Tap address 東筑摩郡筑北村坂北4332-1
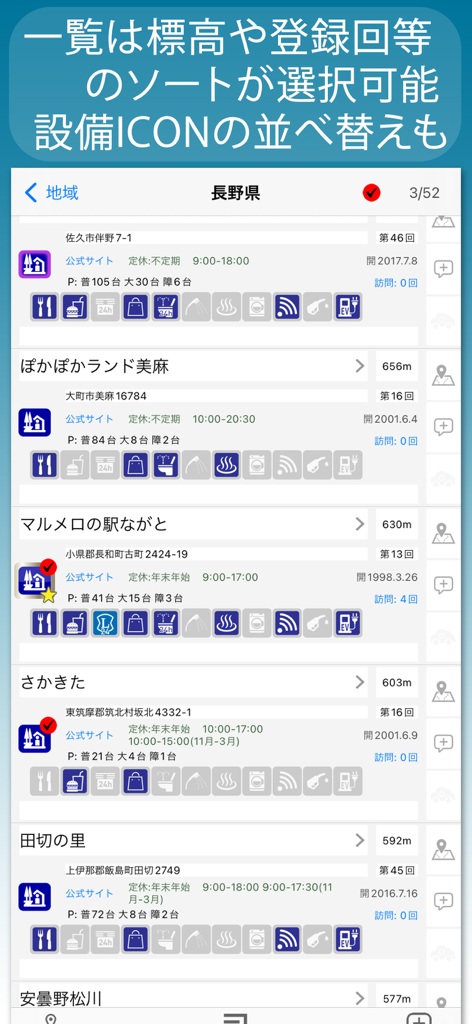The image size is (472, 1024). (129, 712)
